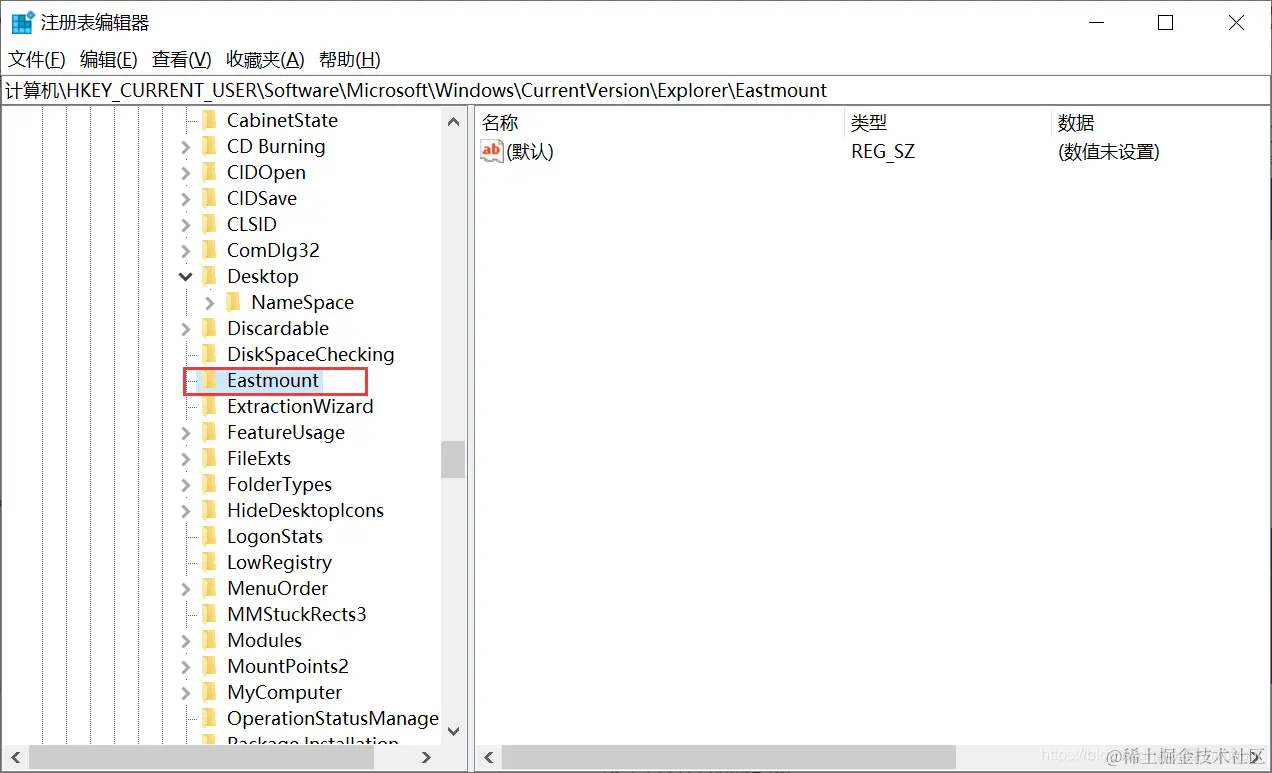Screen dimensions: 1272x773
Task: Click the Registry Editor title bar icon
Action: [x=22, y=22]
